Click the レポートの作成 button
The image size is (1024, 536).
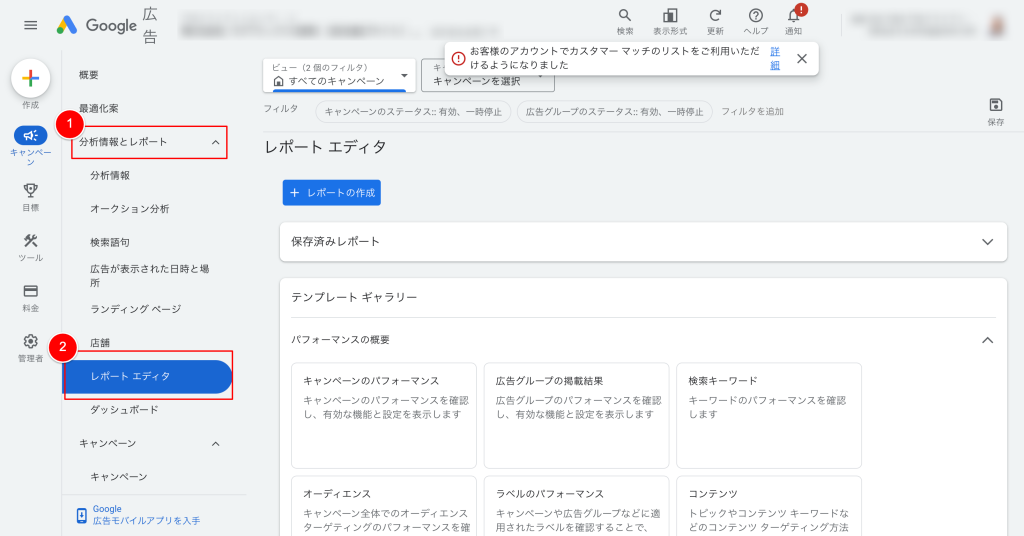332,193
